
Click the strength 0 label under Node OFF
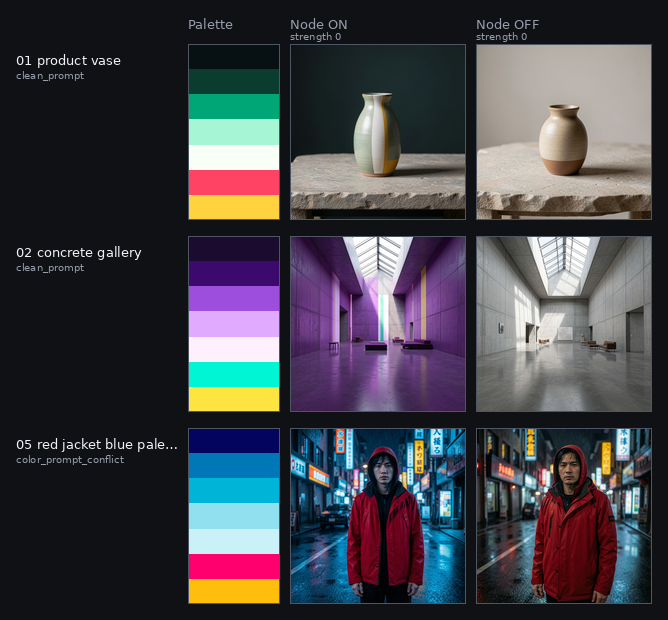tap(501, 37)
